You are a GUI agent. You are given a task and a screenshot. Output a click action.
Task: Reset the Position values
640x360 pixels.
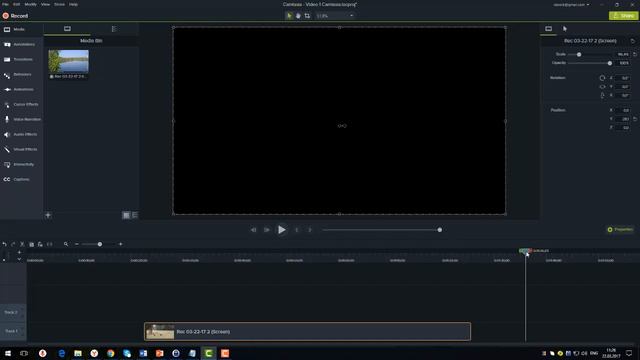tap(635, 119)
